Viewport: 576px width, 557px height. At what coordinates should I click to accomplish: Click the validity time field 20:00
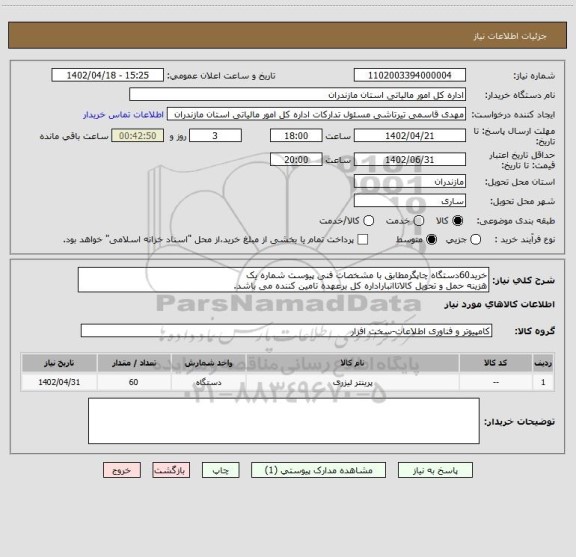point(296,159)
